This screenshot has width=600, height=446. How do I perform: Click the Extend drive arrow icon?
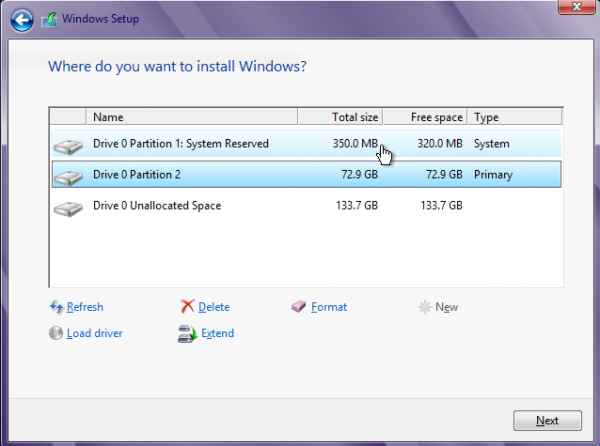click(x=188, y=334)
